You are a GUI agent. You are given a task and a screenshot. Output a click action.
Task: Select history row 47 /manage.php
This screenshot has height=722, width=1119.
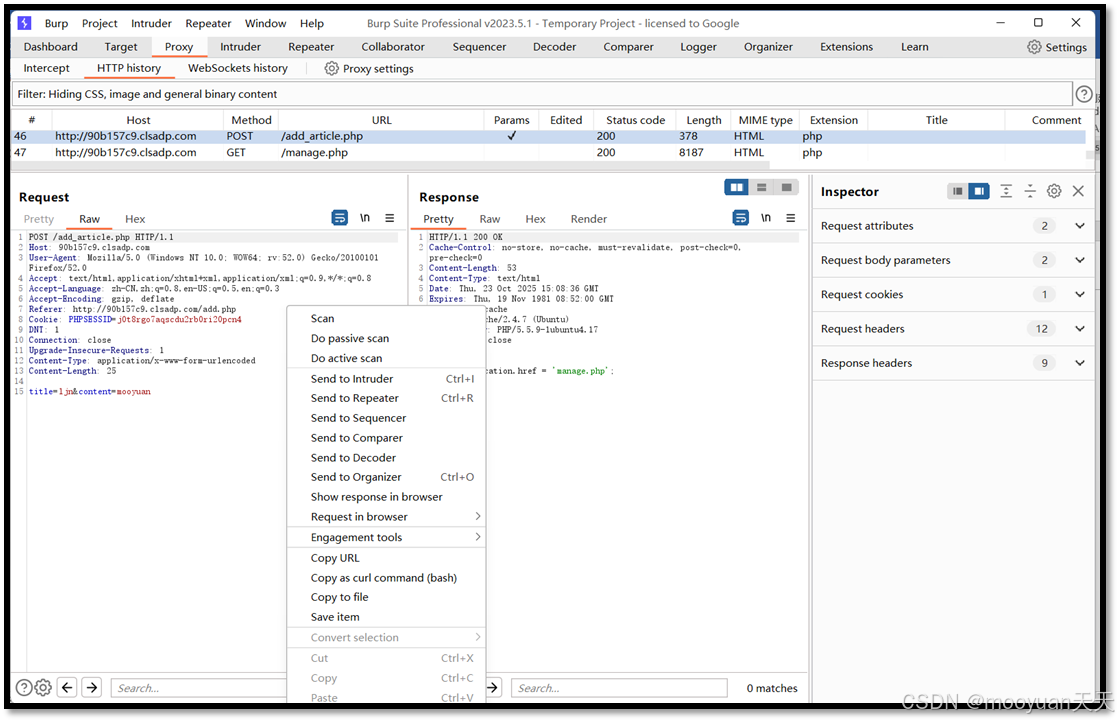(549, 153)
